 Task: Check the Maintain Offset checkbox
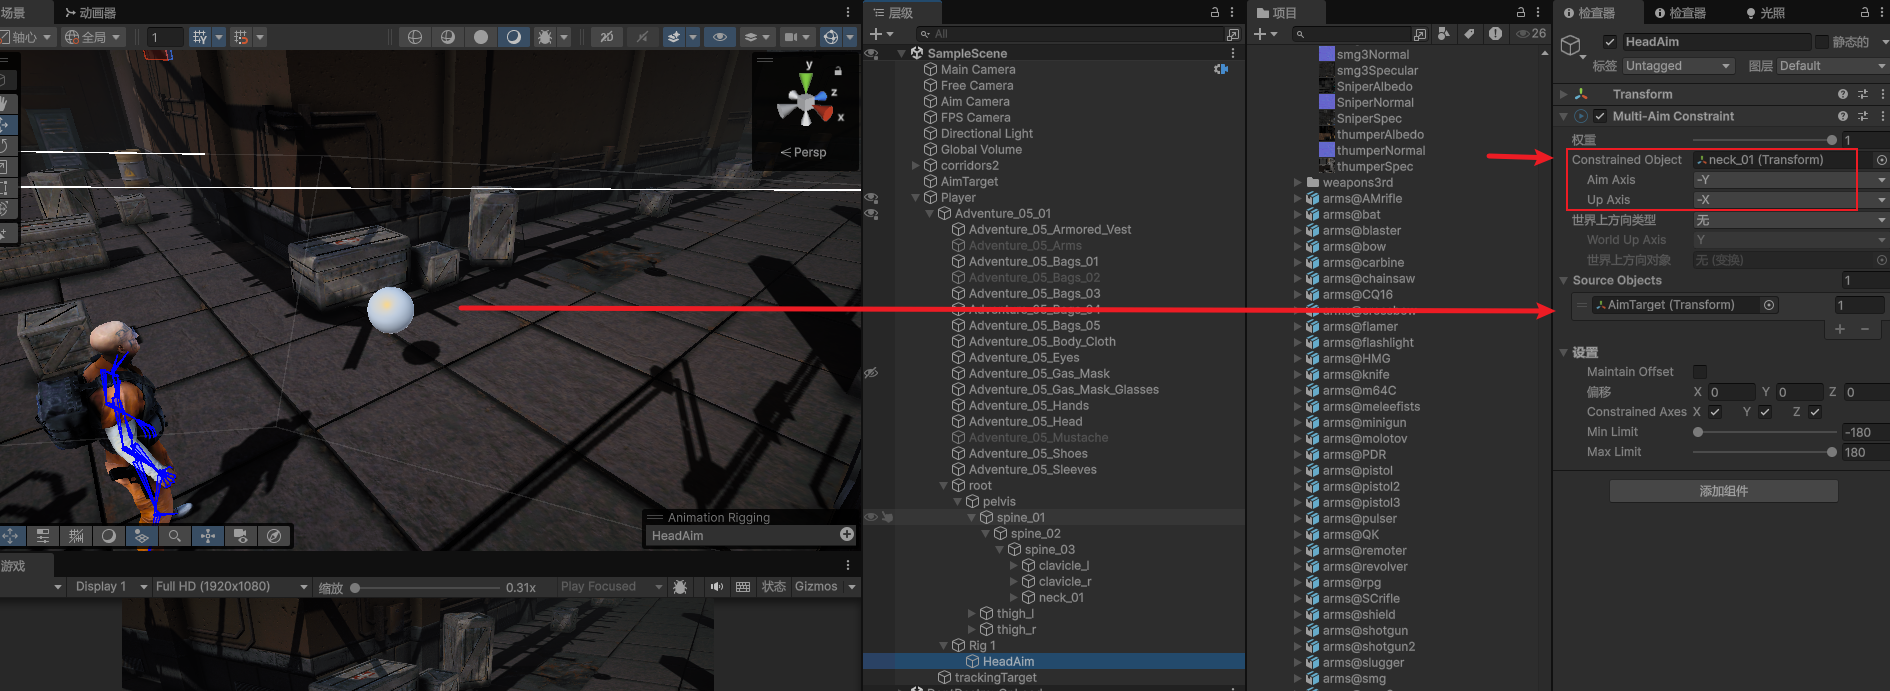[1700, 372]
